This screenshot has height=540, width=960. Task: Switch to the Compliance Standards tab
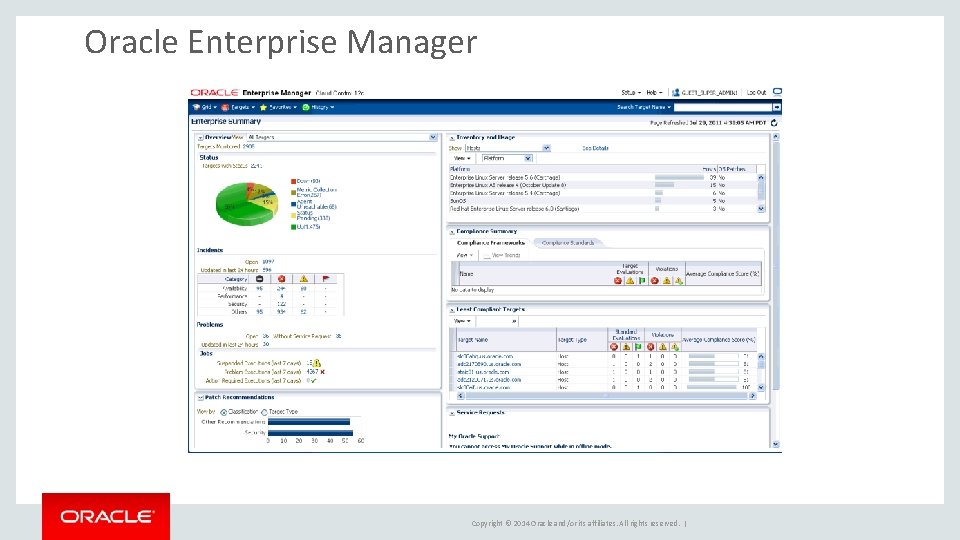pos(568,243)
